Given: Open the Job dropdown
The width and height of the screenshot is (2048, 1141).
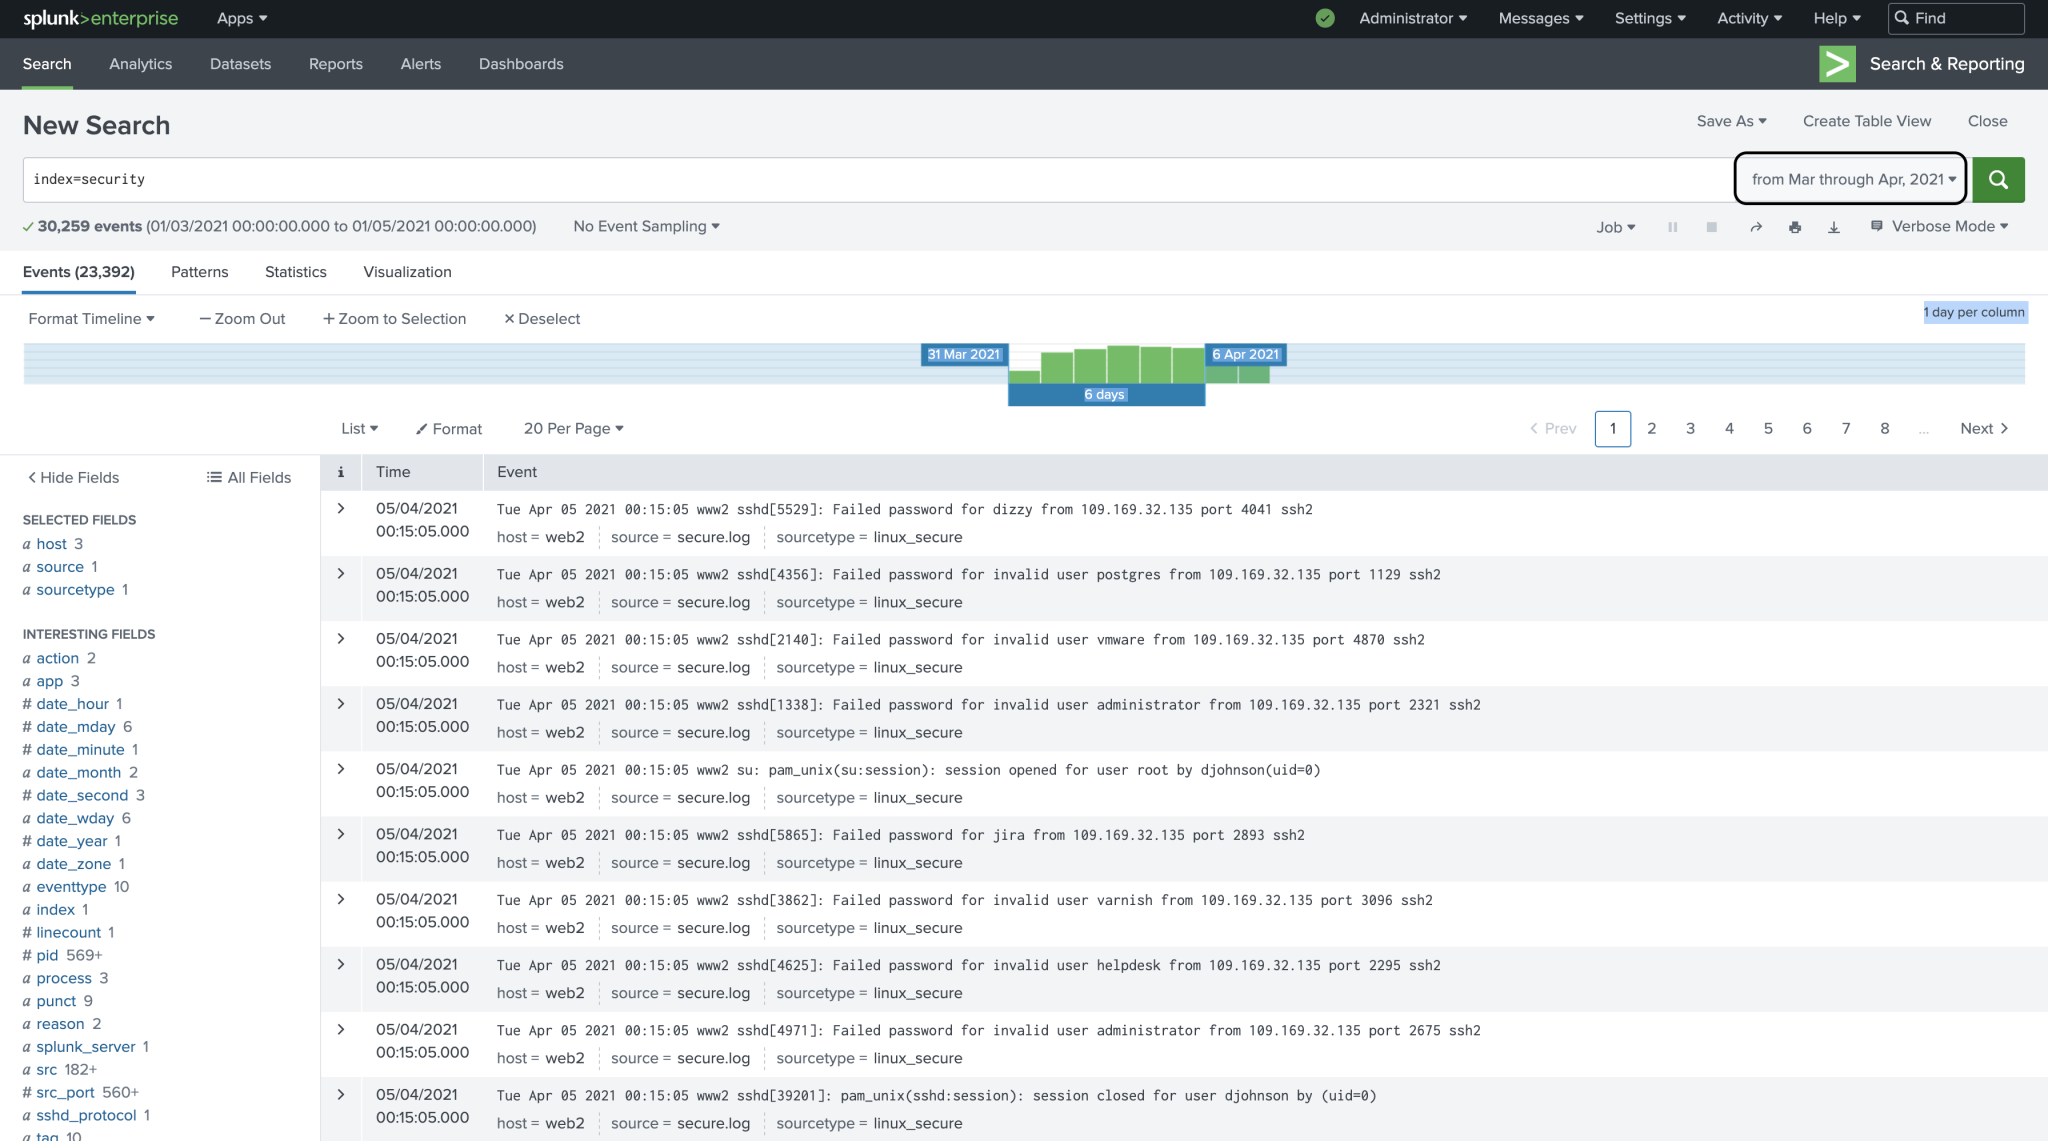Looking at the screenshot, I should (1615, 227).
